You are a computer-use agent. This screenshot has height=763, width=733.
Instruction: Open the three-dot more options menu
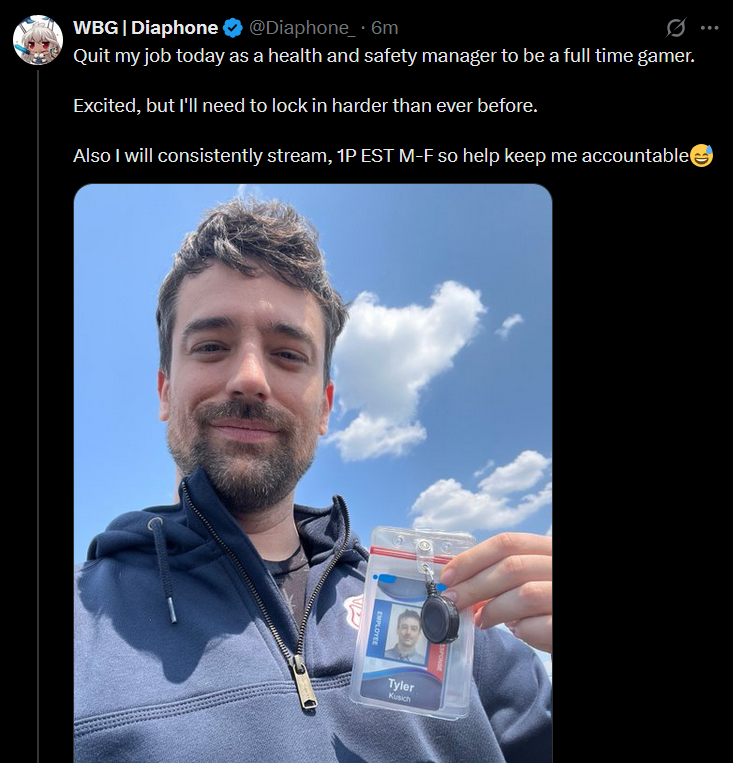709,28
